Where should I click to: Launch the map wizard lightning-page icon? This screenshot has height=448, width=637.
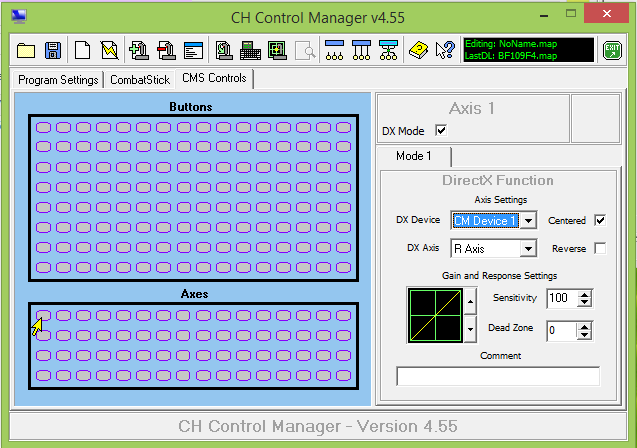(x=110, y=51)
